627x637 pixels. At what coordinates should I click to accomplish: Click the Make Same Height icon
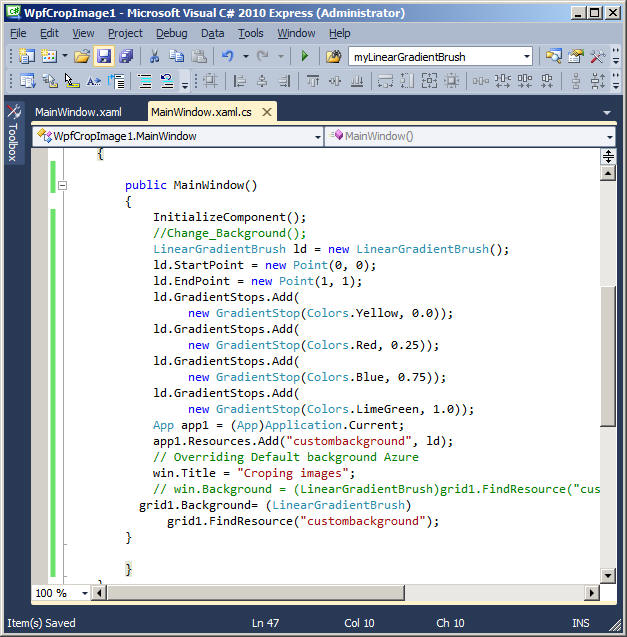click(x=407, y=81)
